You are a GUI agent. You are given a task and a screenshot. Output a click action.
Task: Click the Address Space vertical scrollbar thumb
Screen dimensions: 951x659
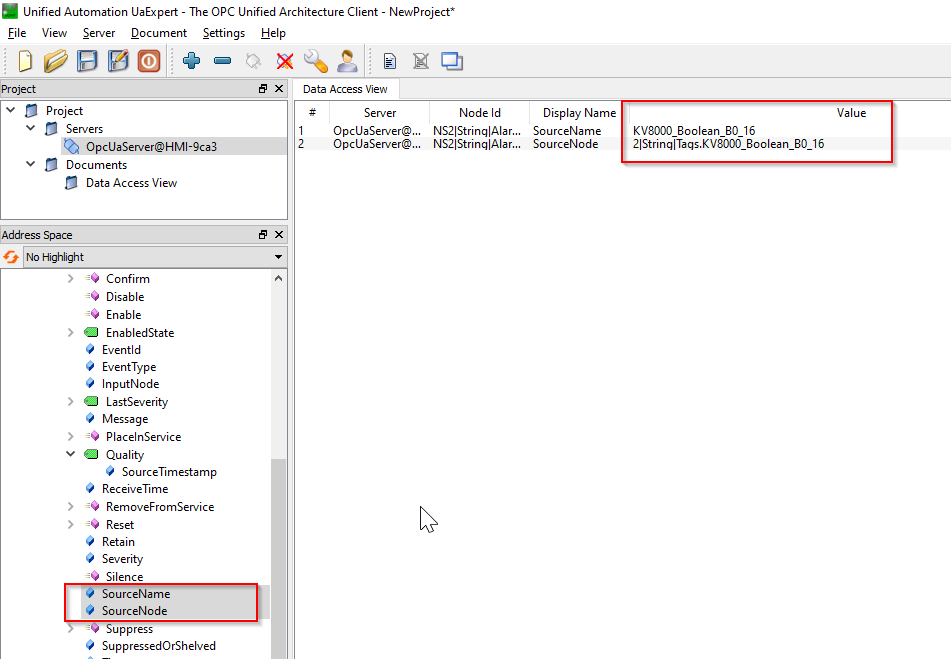point(278,558)
